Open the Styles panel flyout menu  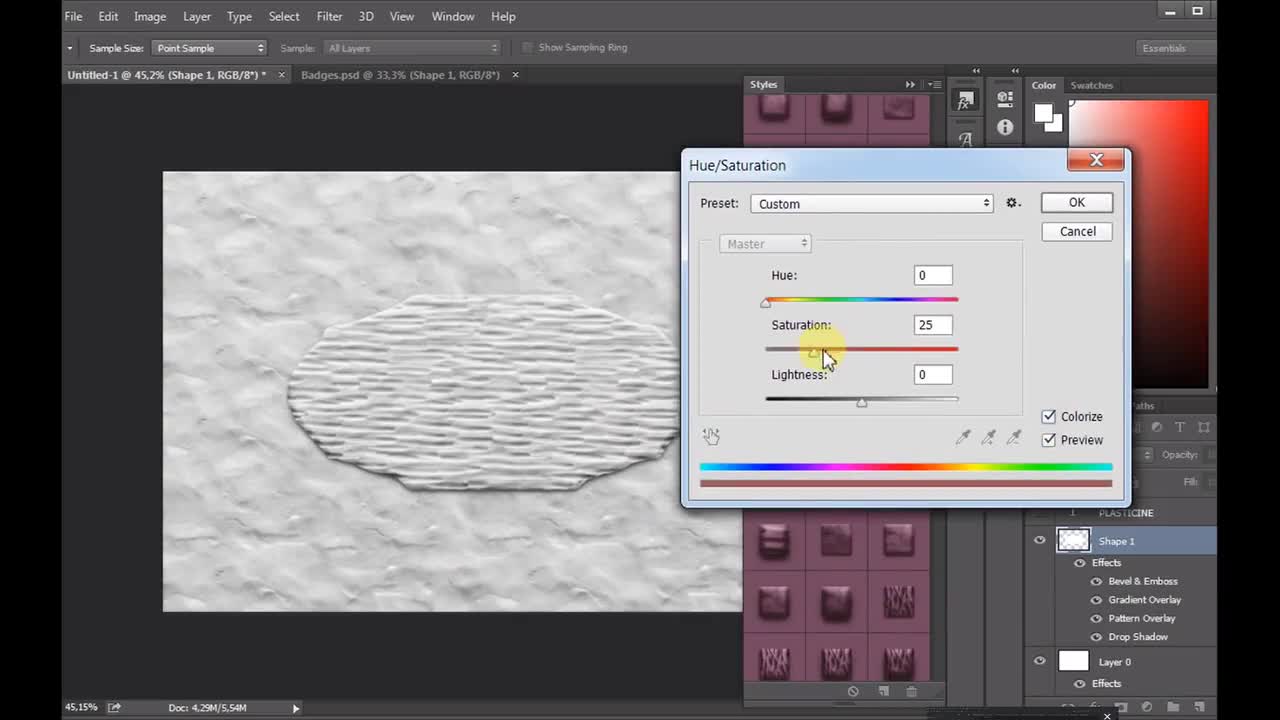click(933, 85)
